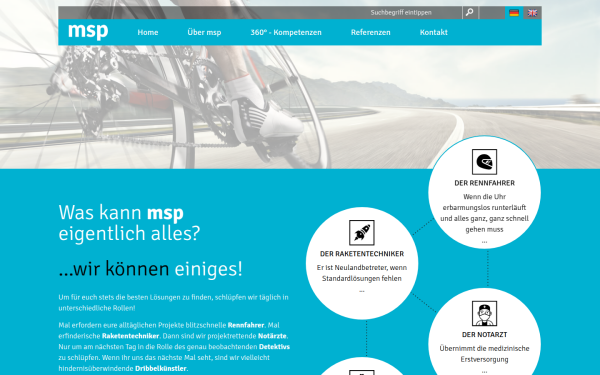Click the DER NOTARZT heading
Image resolution: width=600 pixels, height=375 pixels.
[484, 334]
